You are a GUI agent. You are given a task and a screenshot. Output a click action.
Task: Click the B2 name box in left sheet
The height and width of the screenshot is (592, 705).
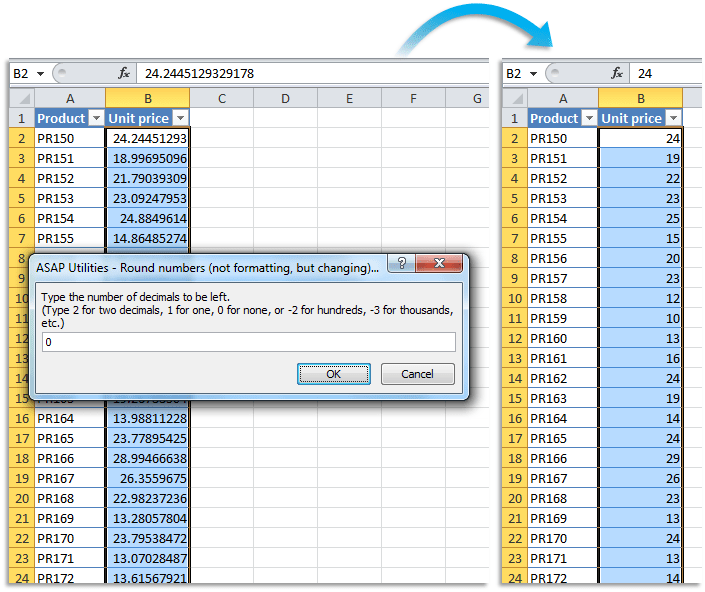[23, 73]
